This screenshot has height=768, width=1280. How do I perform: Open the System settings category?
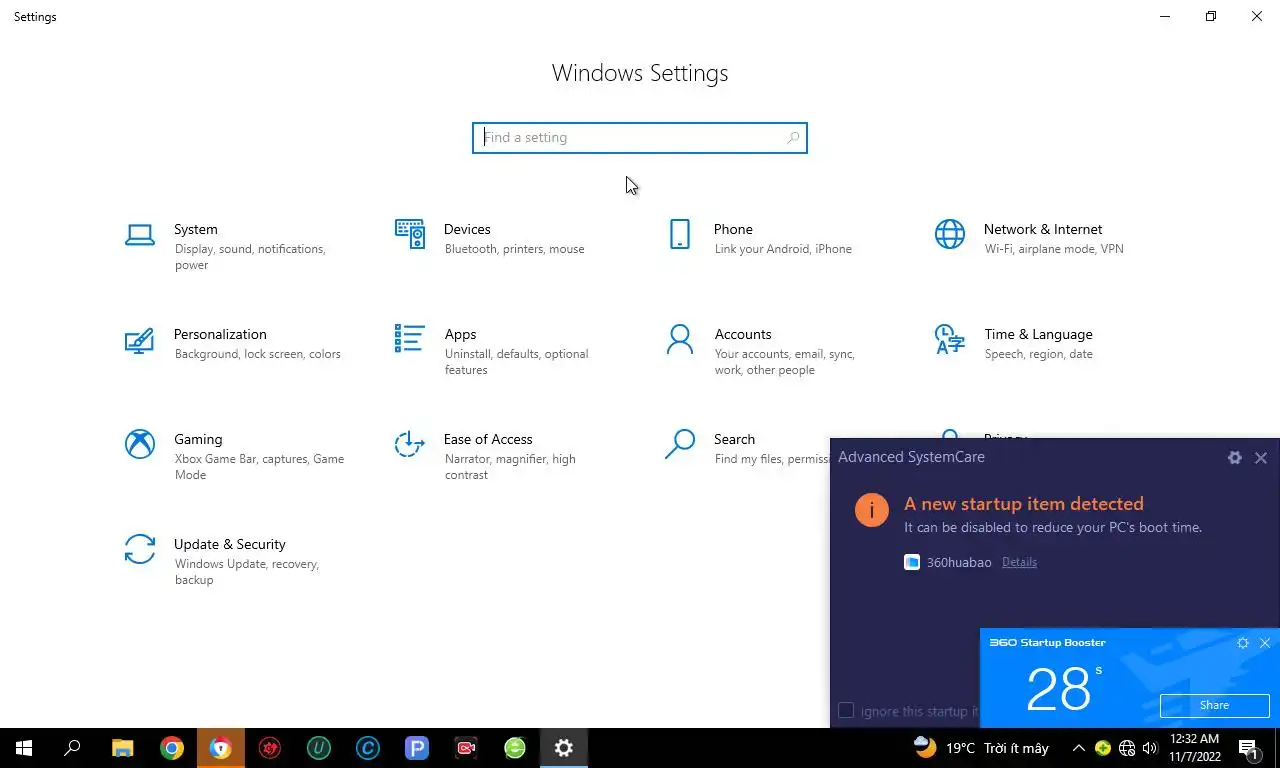(237, 246)
